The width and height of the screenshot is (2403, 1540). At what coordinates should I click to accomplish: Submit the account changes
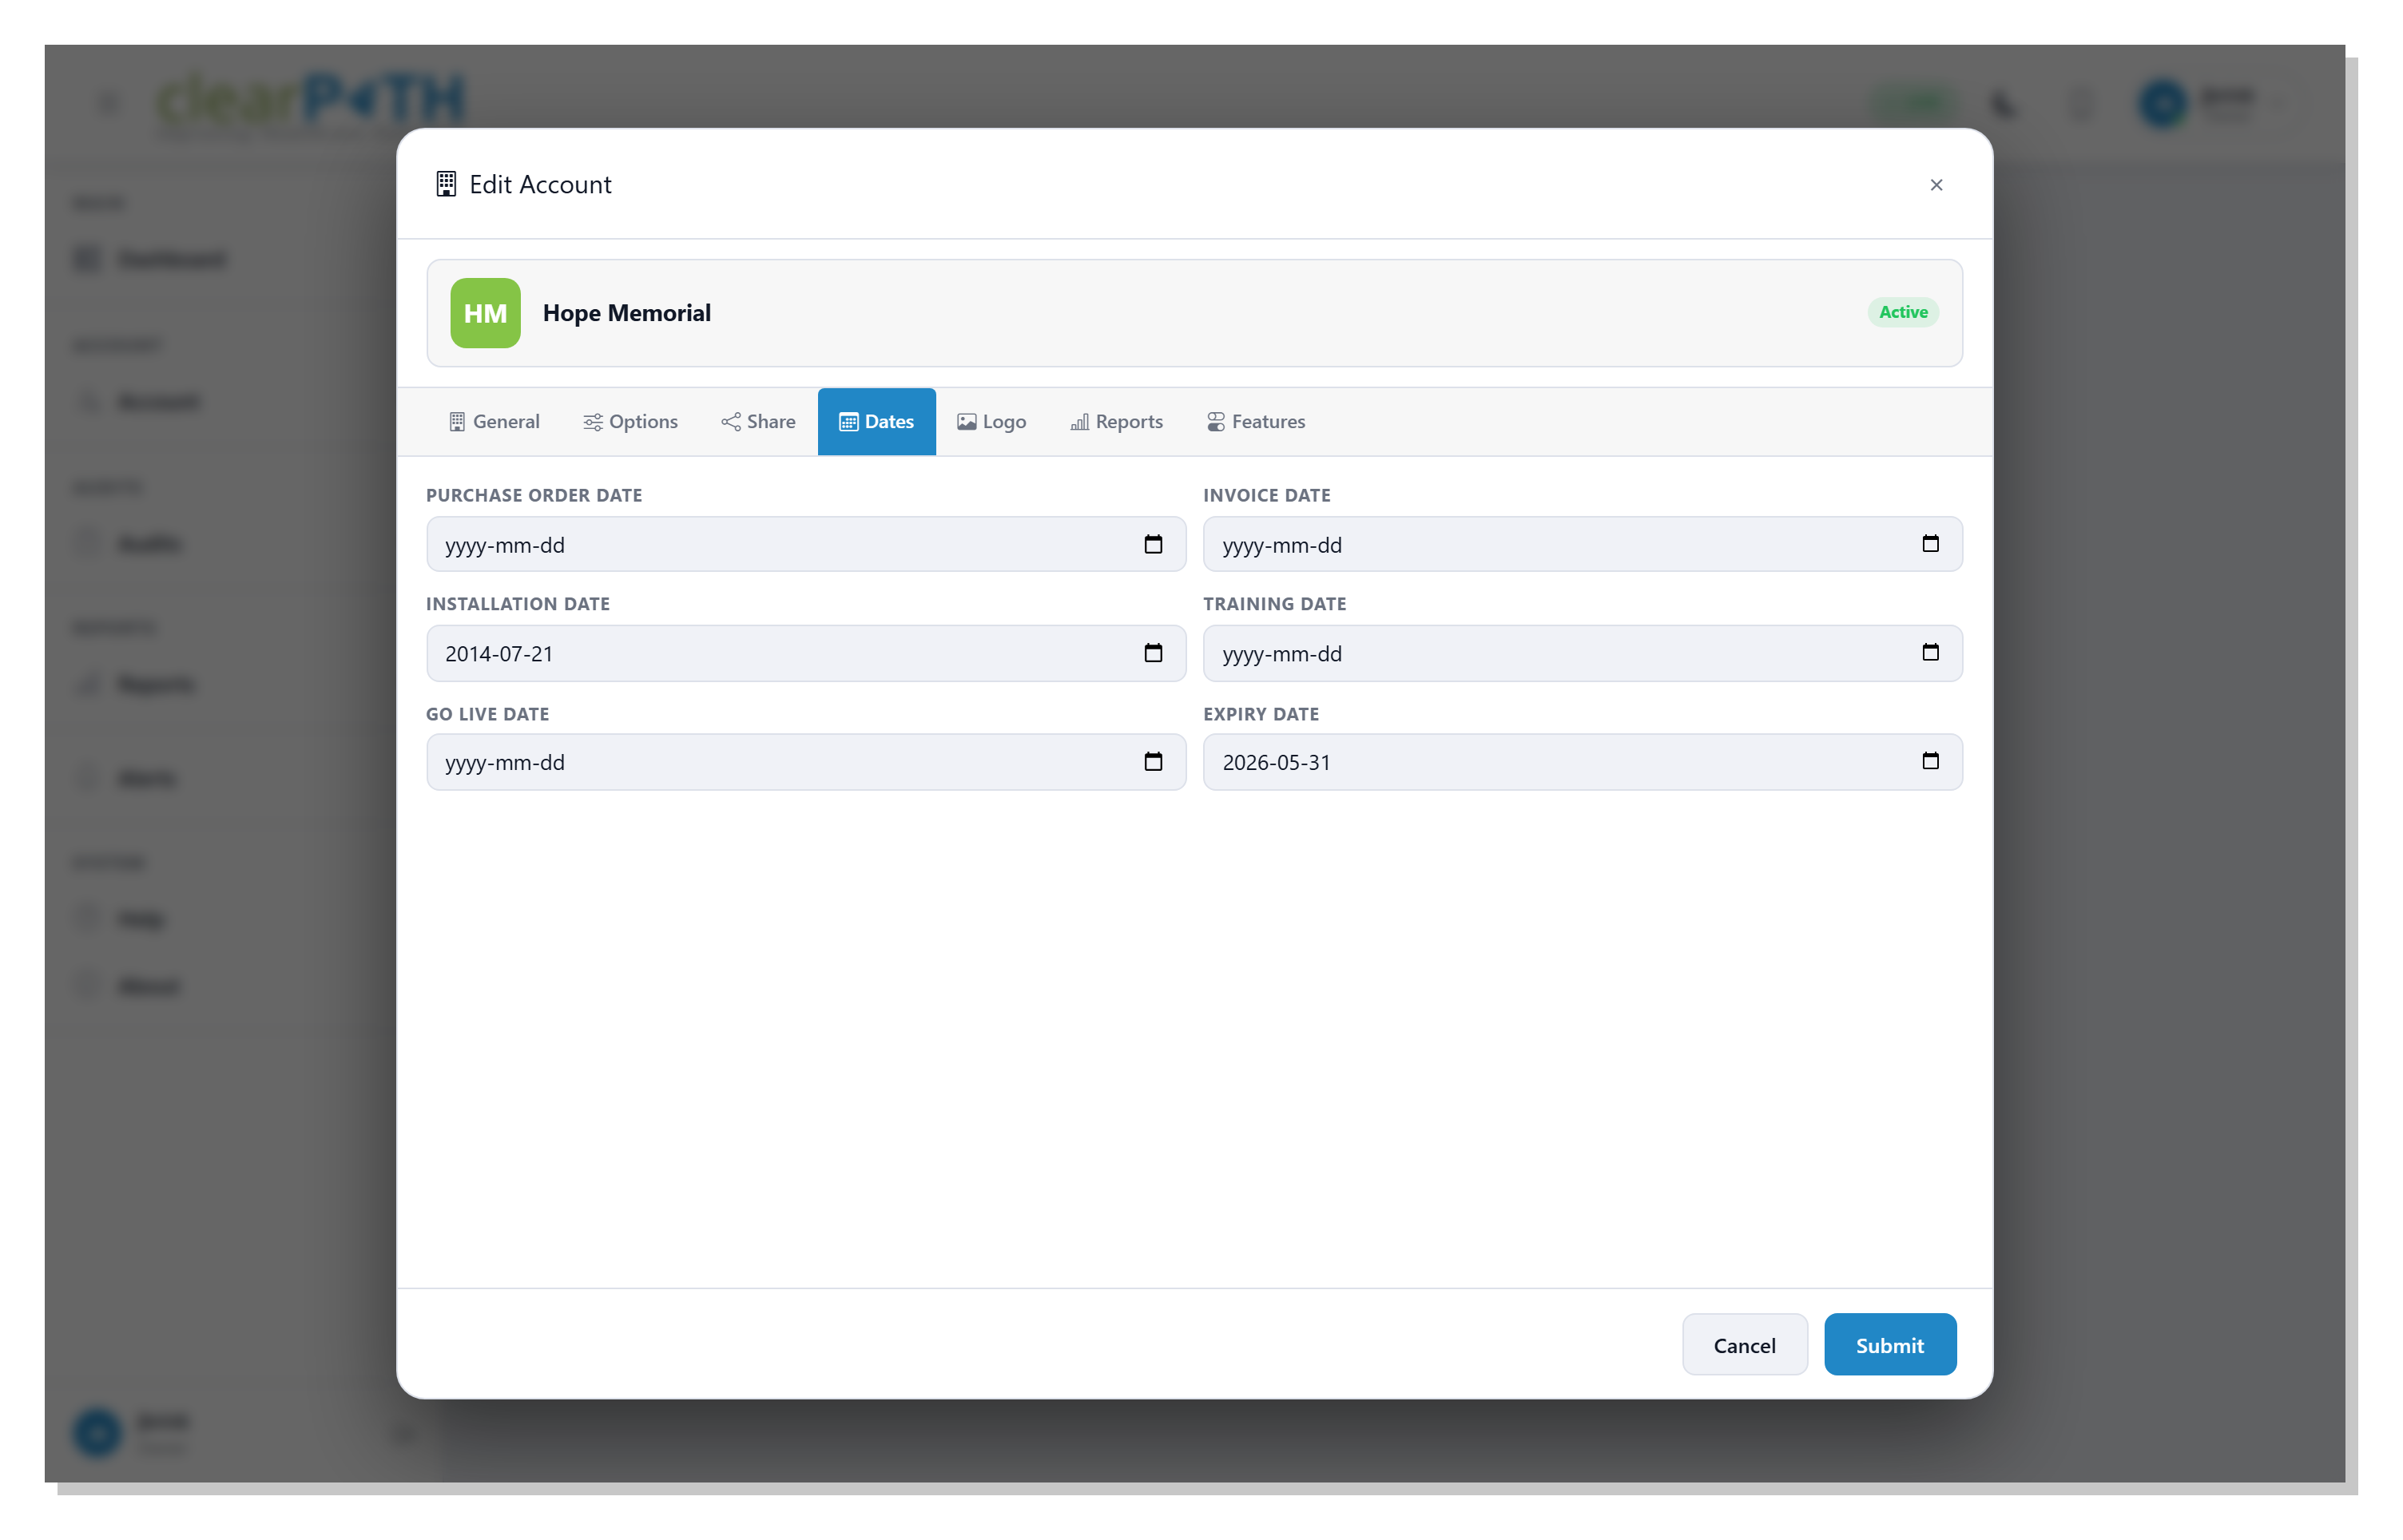coord(1889,1345)
